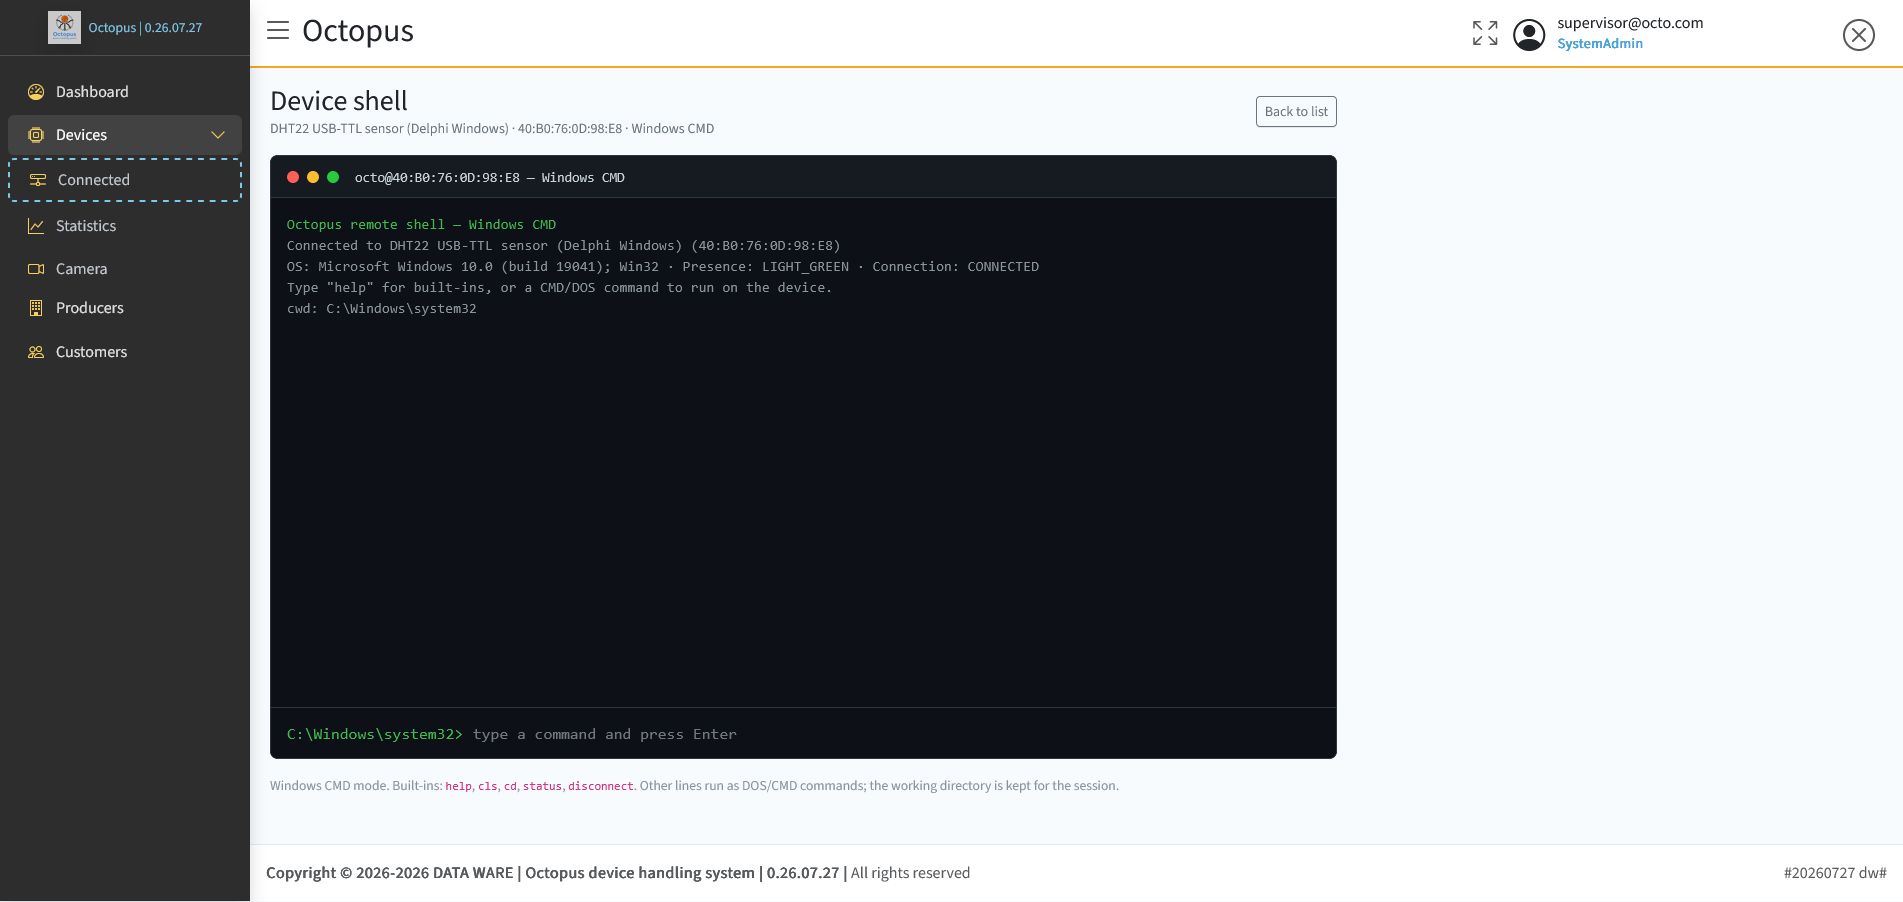
Task: Click the 'Connected to DHT22 USB-TTL sensor' line
Action: click(563, 246)
